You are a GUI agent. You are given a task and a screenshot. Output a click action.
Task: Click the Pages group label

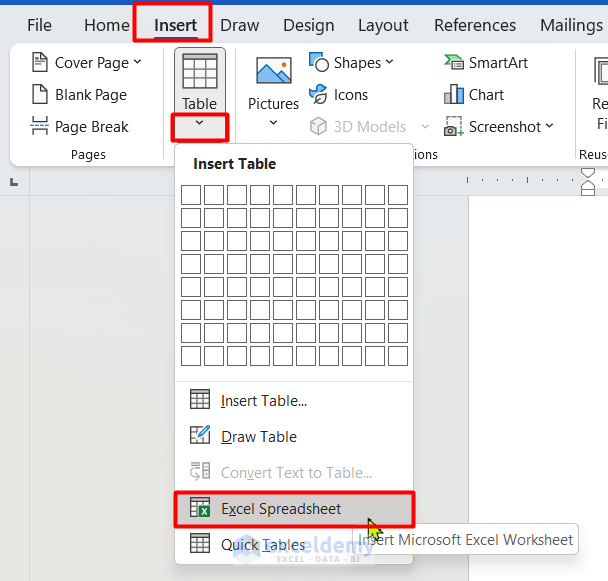pyautogui.click(x=88, y=155)
